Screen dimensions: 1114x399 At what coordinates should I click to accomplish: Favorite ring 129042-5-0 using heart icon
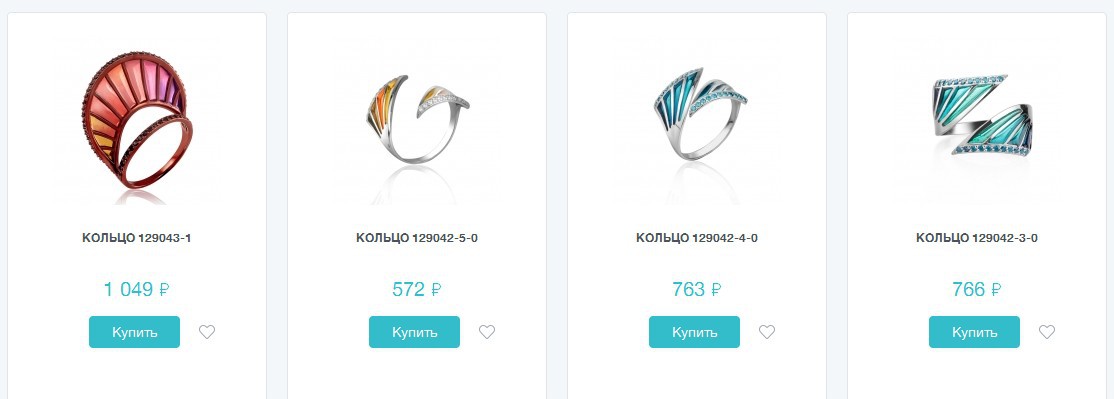[487, 332]
